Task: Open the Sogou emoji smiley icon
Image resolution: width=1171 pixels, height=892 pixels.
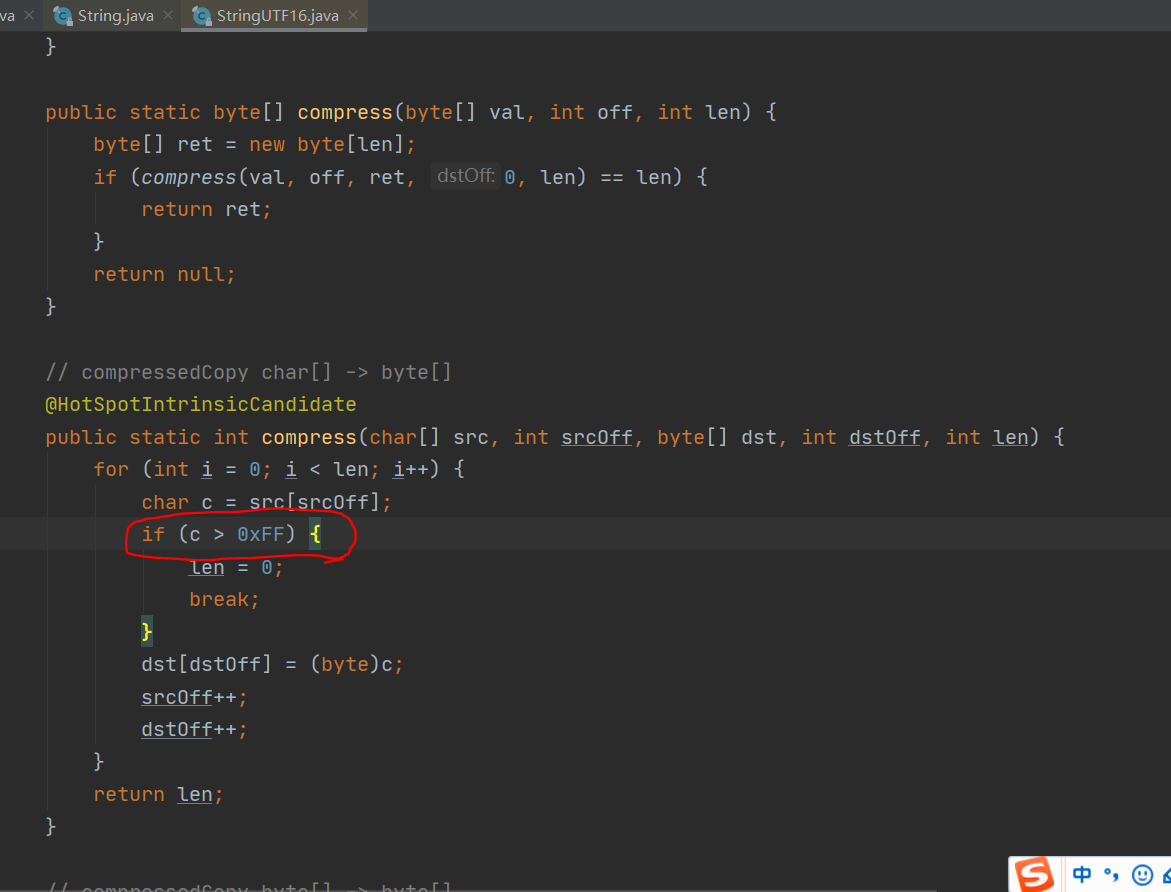Action: pos(1142,875)
